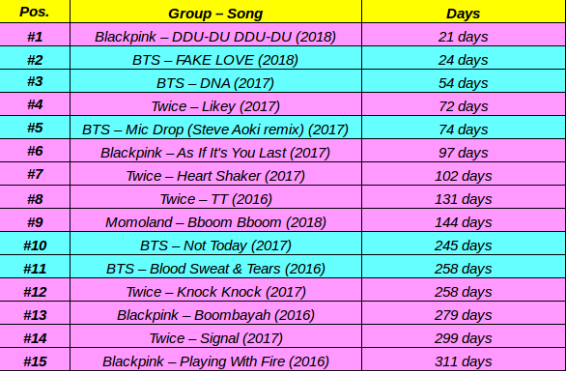Image resolution: width=566 pixels, height=371 pixels.
Task: Select the Twice – Heart Shaker cell
Action: pyautogui.click(x=215, y=174)
